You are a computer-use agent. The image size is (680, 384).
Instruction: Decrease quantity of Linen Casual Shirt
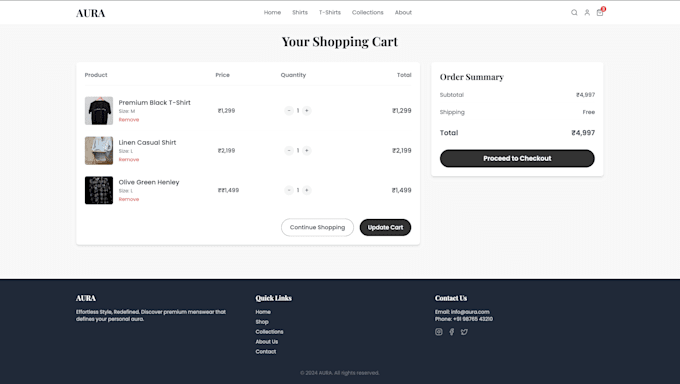289,151
